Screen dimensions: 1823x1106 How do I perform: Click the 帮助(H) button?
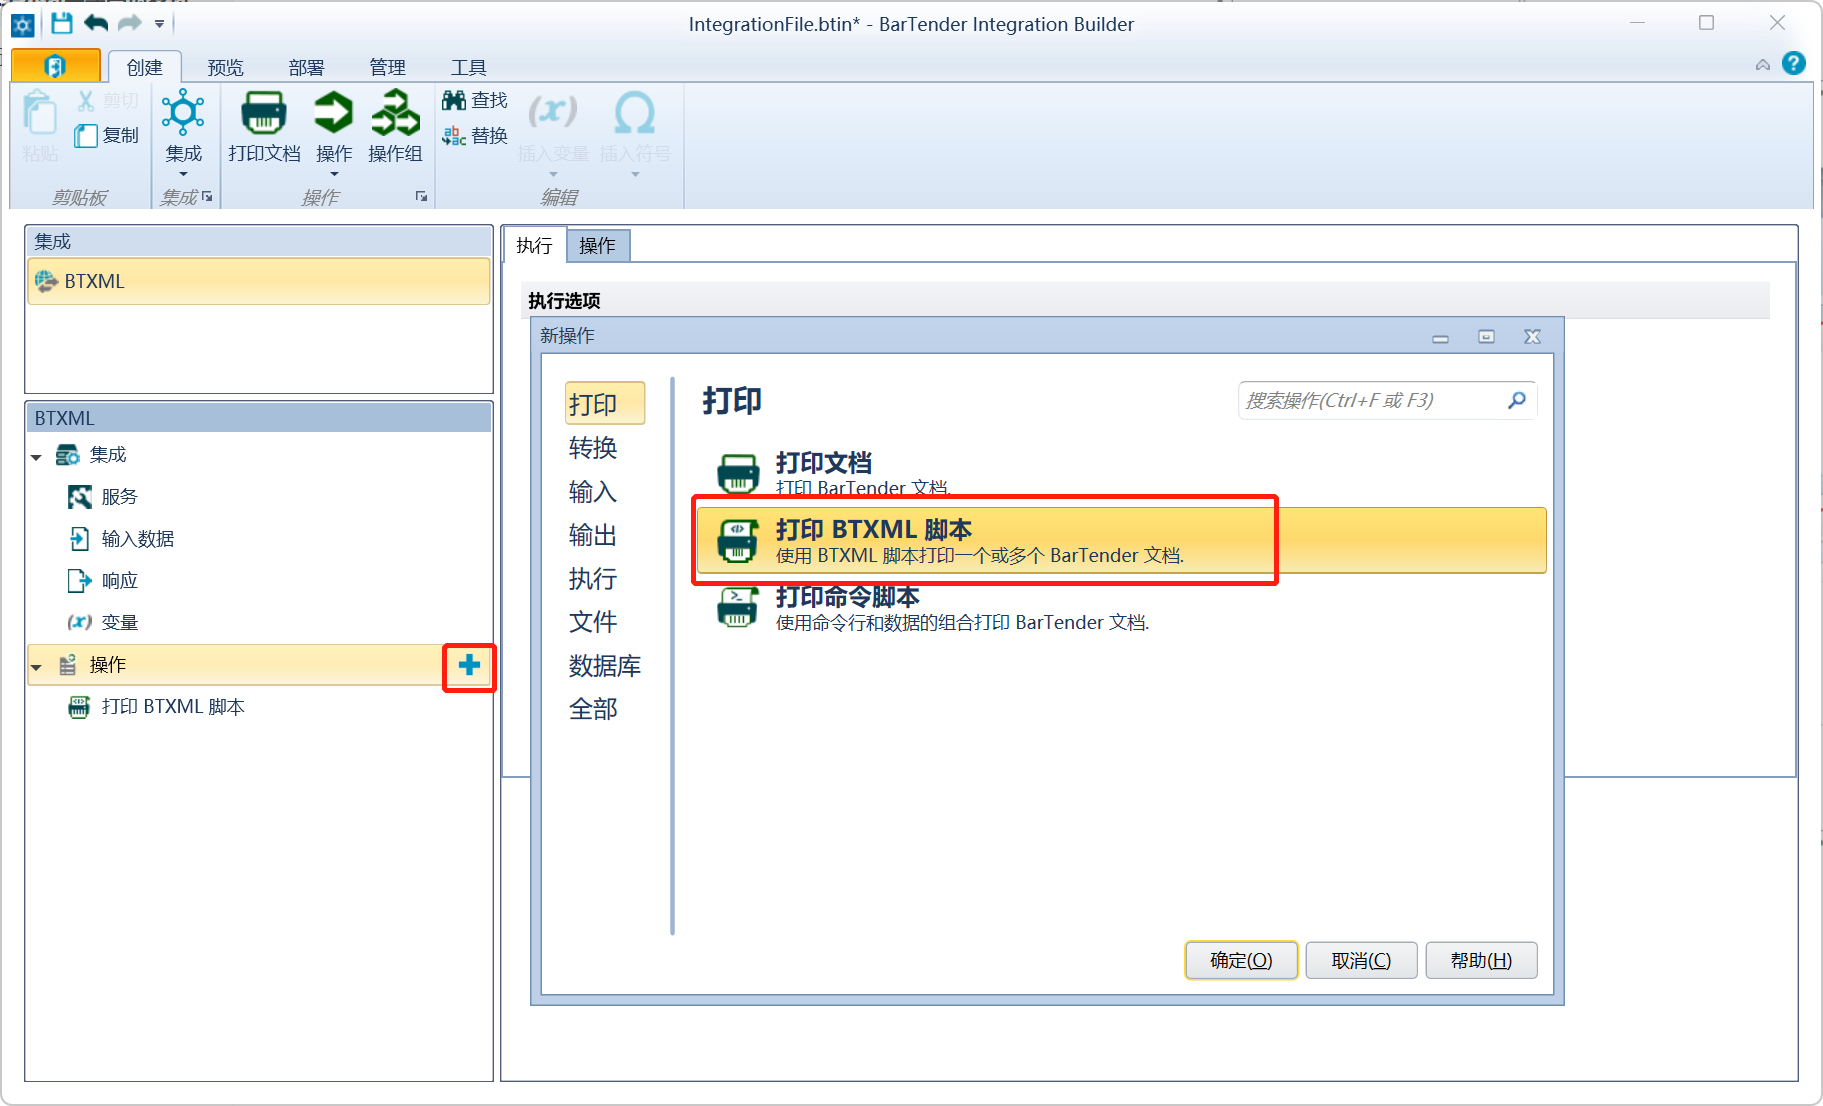pos(1481,961)
